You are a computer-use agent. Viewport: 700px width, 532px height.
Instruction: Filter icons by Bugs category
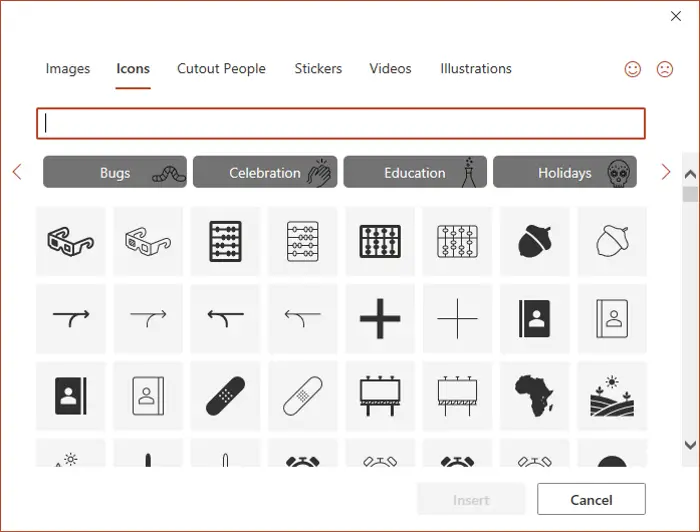115,172
